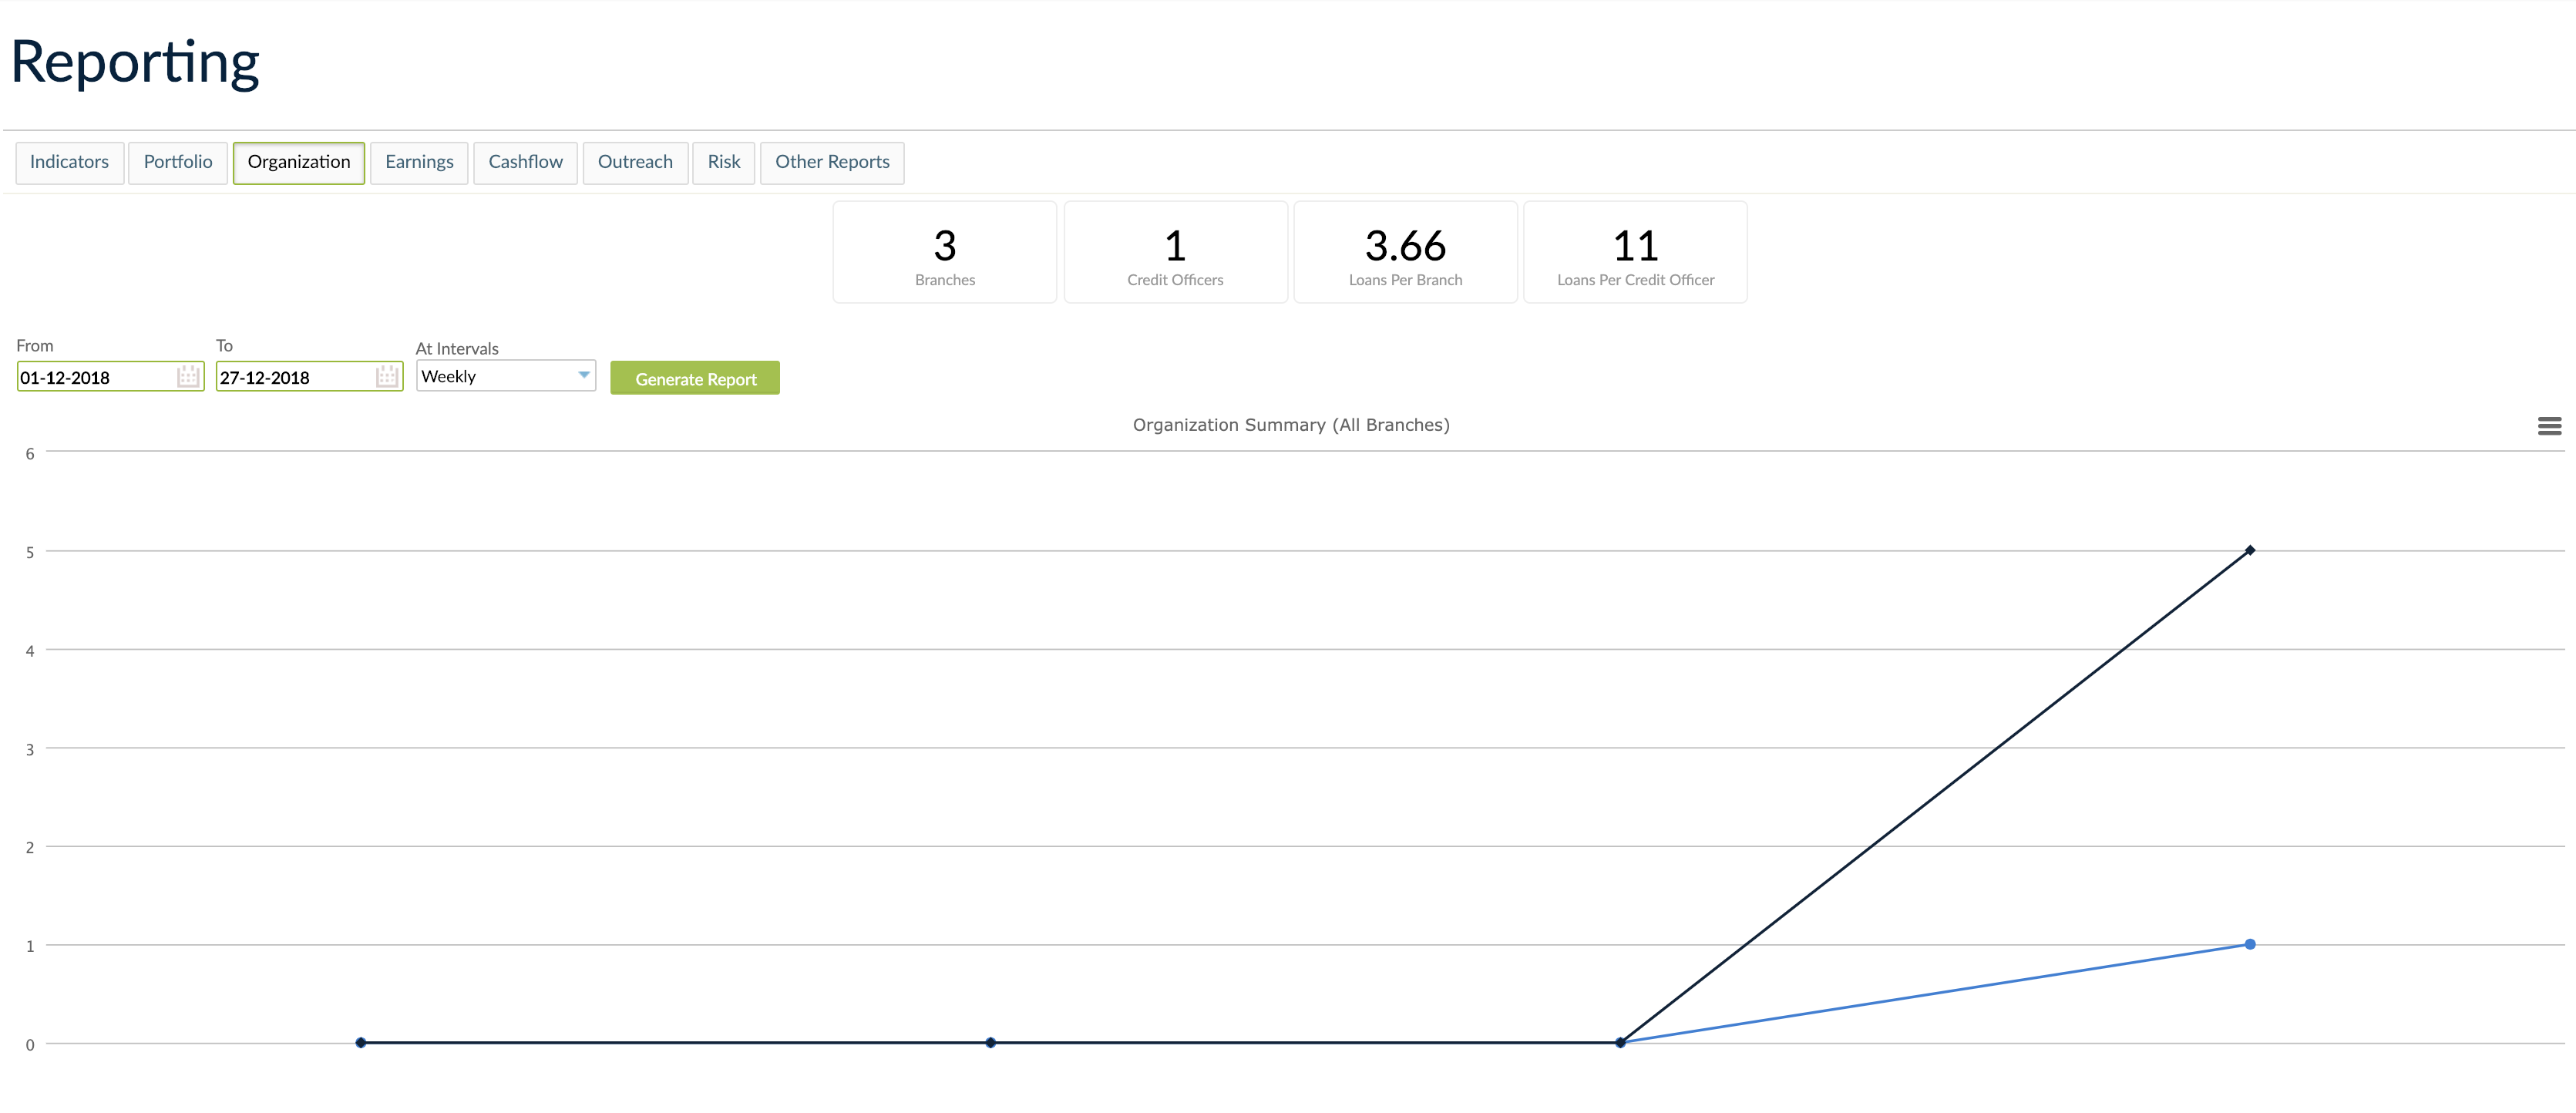Click the Weekly dropdown arrow

[584, 375]
